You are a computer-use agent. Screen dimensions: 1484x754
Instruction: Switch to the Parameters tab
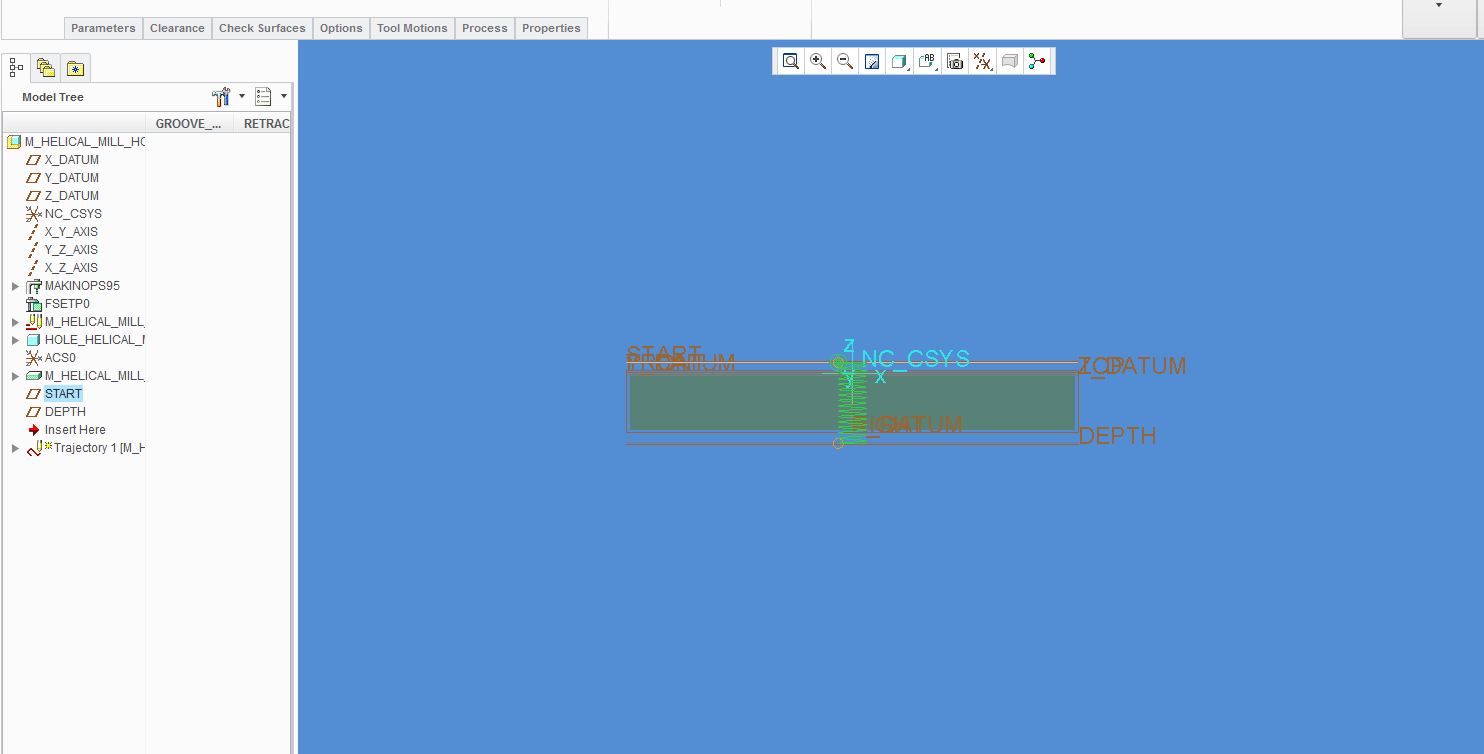[x=103, y=28]
